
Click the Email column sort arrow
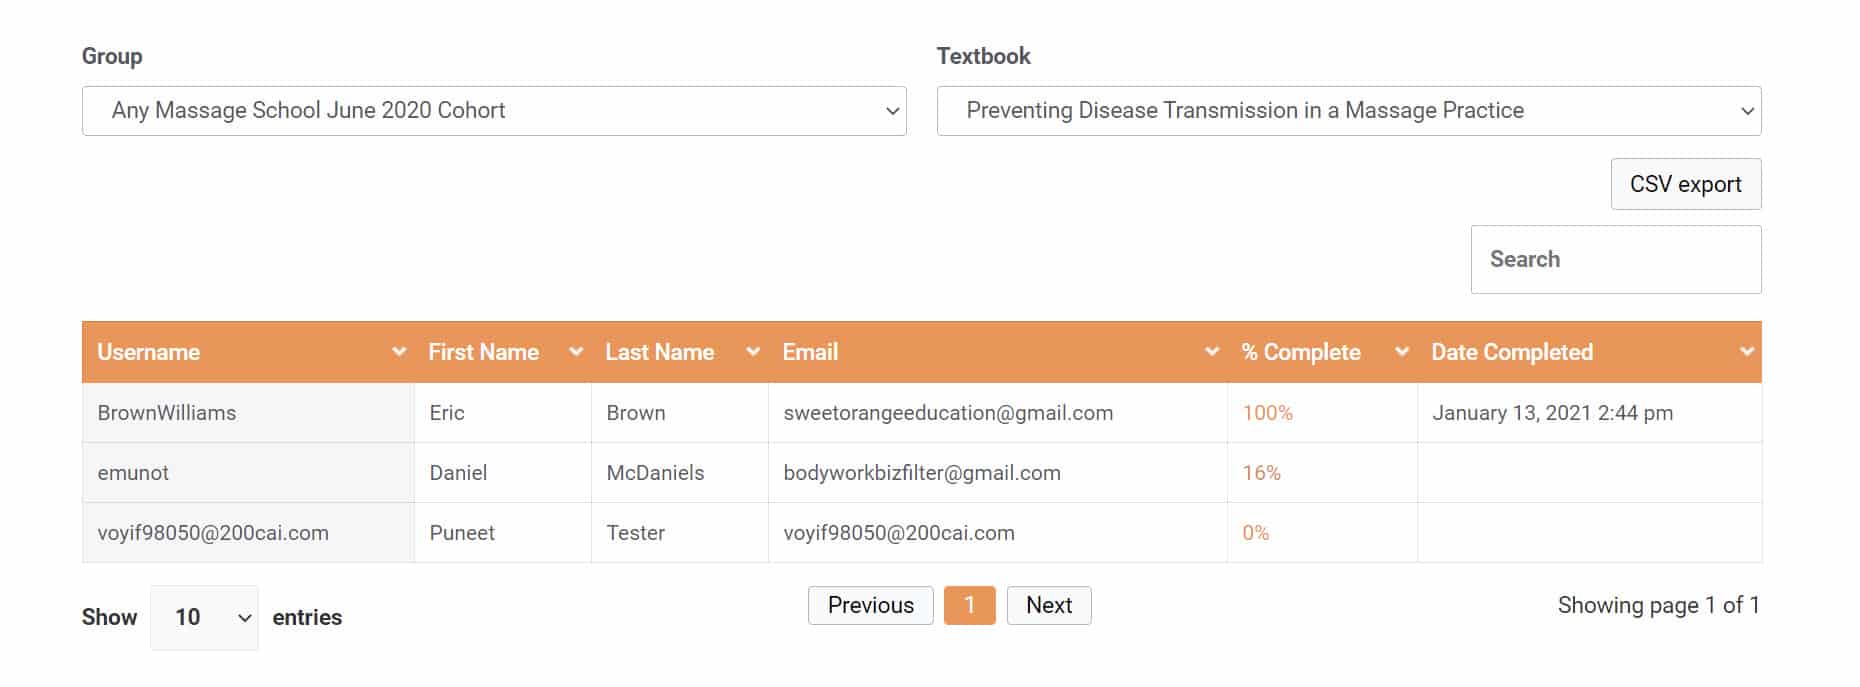1212,352
